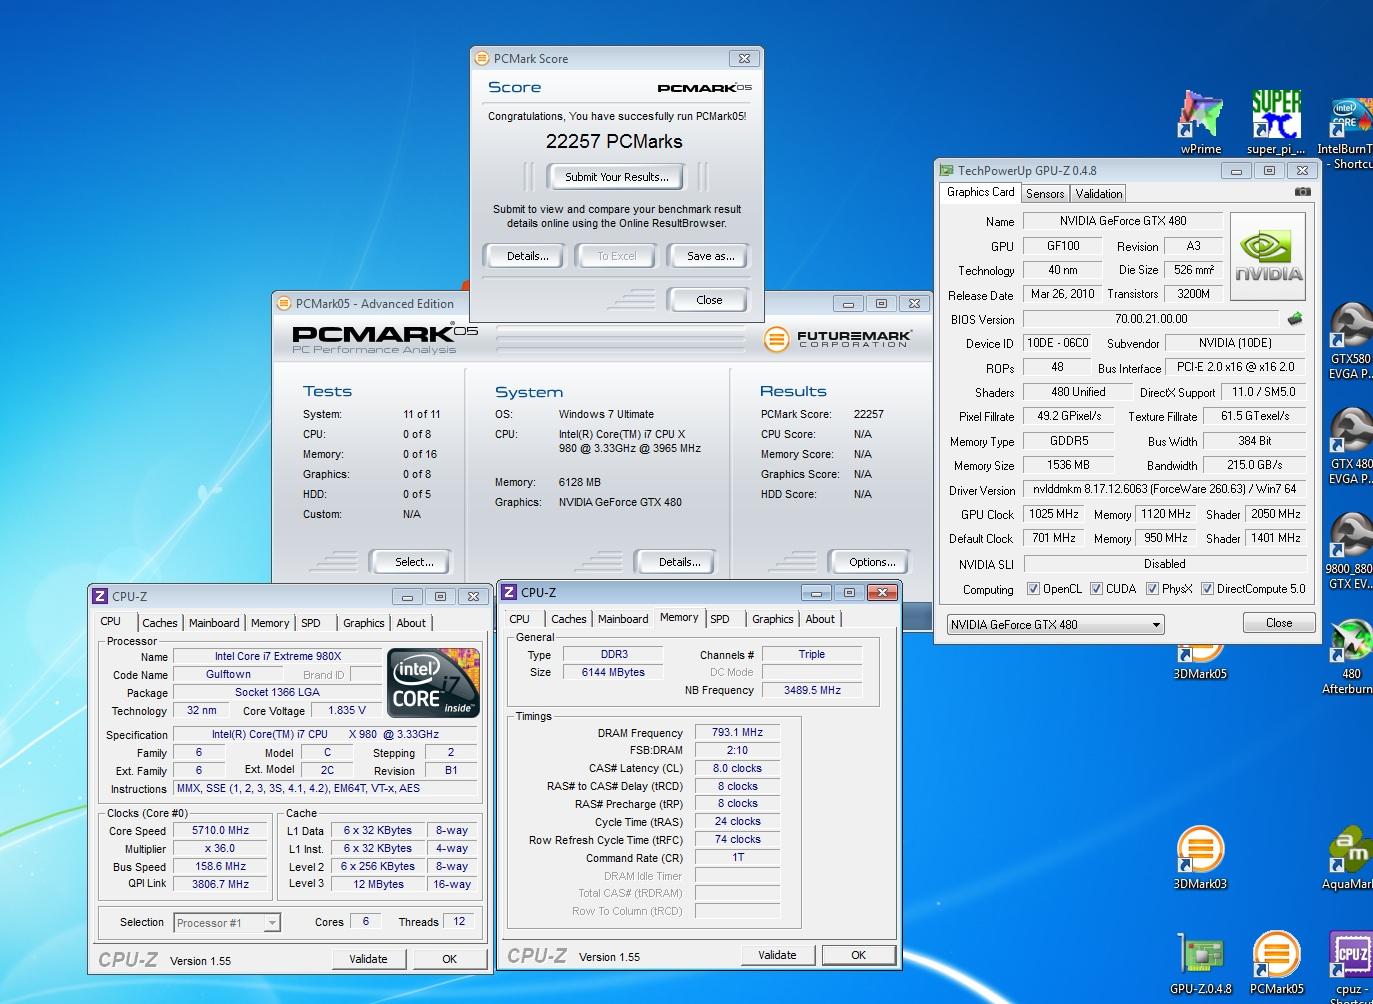Viewport: 1373px width, 1004px height.
Task: Open the GTX580 EVGA desktop icon
Action: (x=1350, y=340)
